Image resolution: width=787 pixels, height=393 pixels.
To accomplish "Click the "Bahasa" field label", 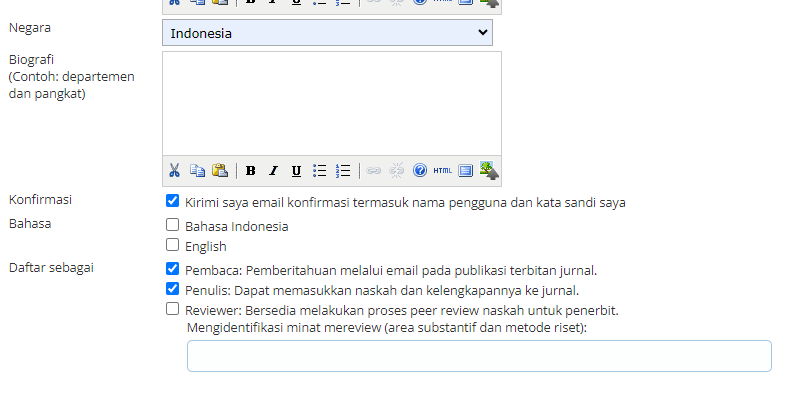I will click(30, 223).
